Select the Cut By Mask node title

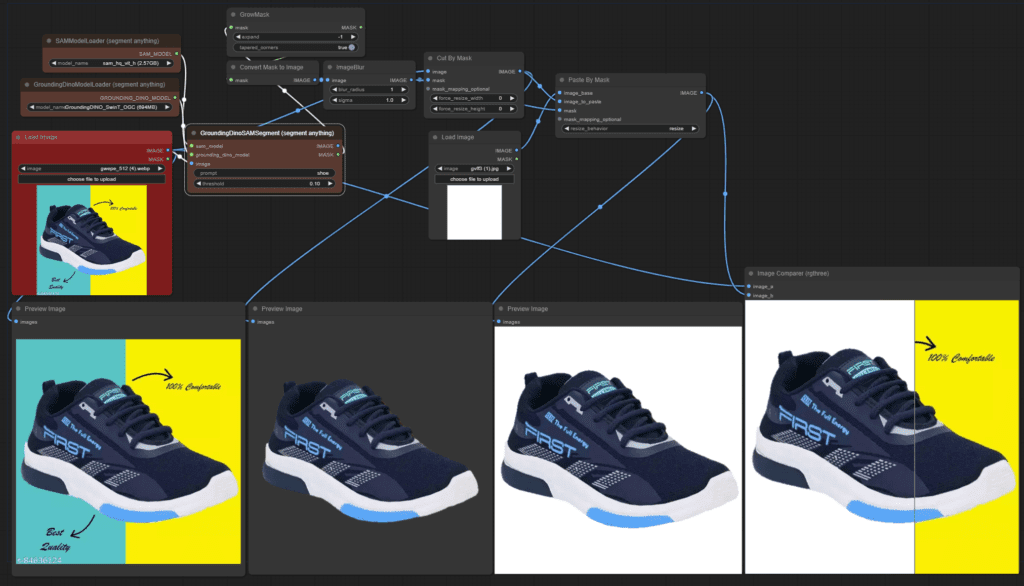(x=454, y=58)
